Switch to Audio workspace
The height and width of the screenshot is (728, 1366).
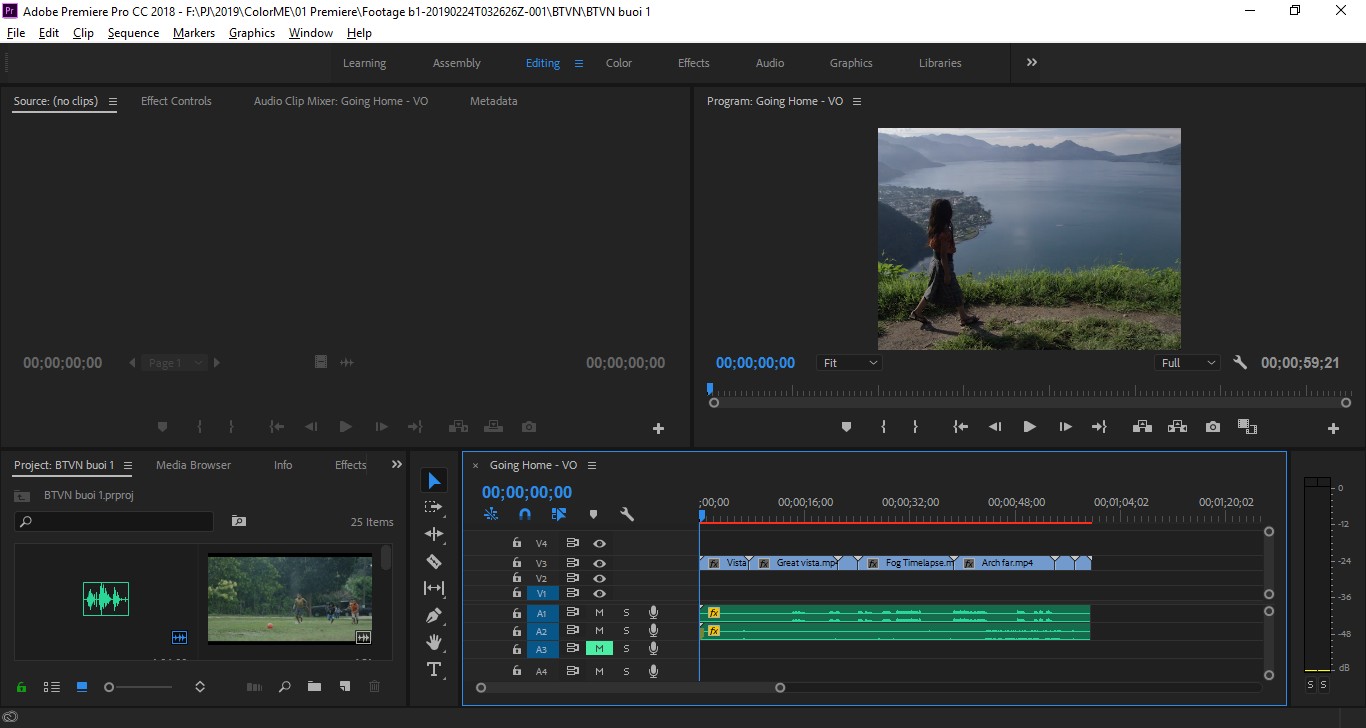click(770, 63)
